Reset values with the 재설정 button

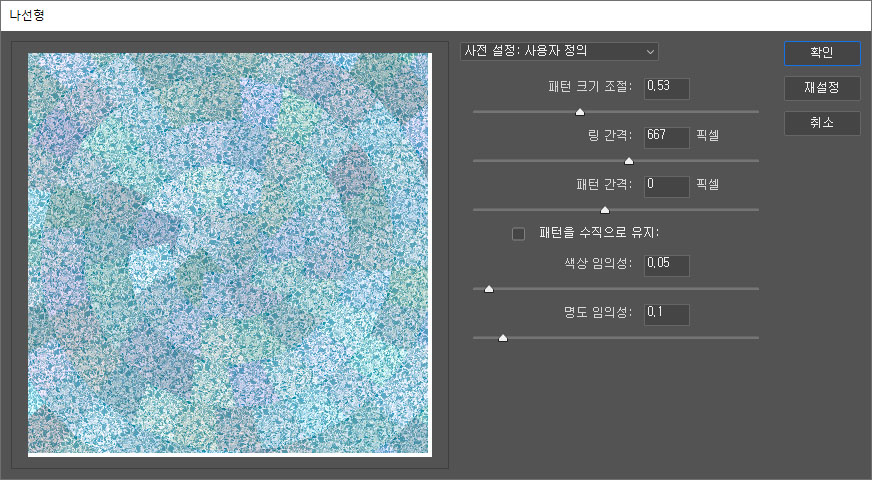(x=822, y=88)
